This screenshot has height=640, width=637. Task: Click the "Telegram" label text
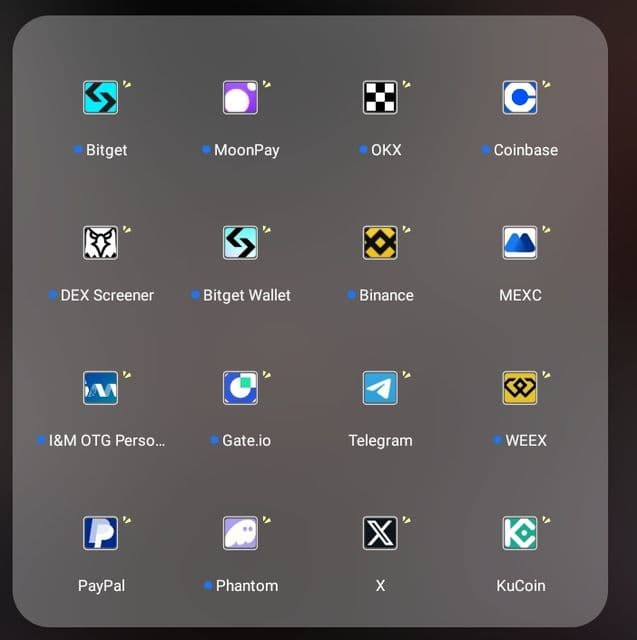coord(380,441)
